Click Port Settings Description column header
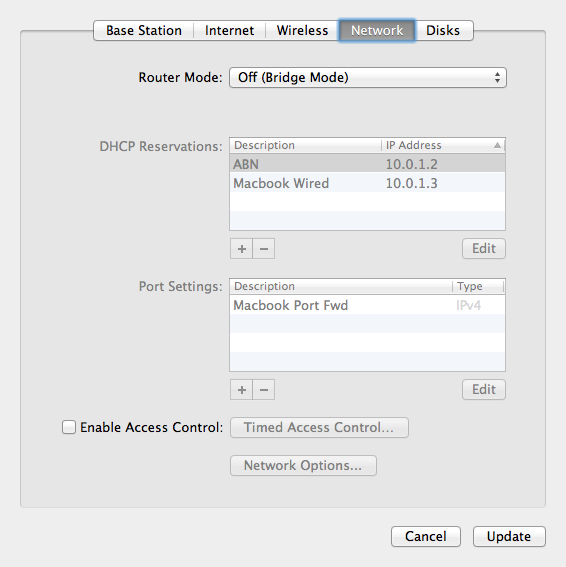Viewport: 566px width, 567px height. 341,286
